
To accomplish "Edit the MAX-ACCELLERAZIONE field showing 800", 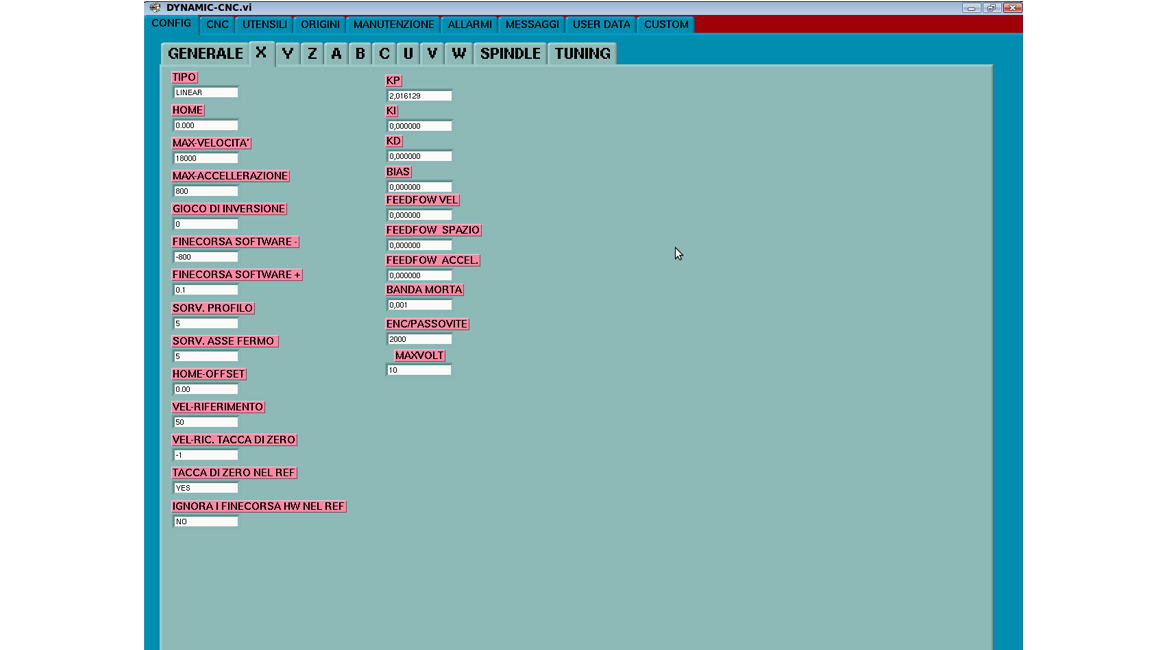I will click(206, 191).
